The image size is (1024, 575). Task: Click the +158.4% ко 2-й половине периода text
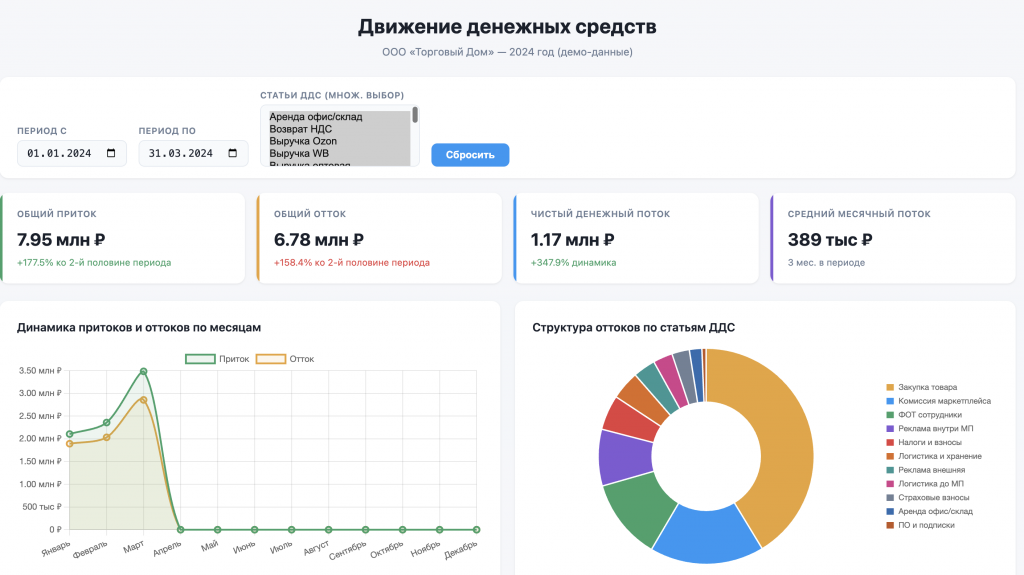pyautogui.click(x=351, y=263)
